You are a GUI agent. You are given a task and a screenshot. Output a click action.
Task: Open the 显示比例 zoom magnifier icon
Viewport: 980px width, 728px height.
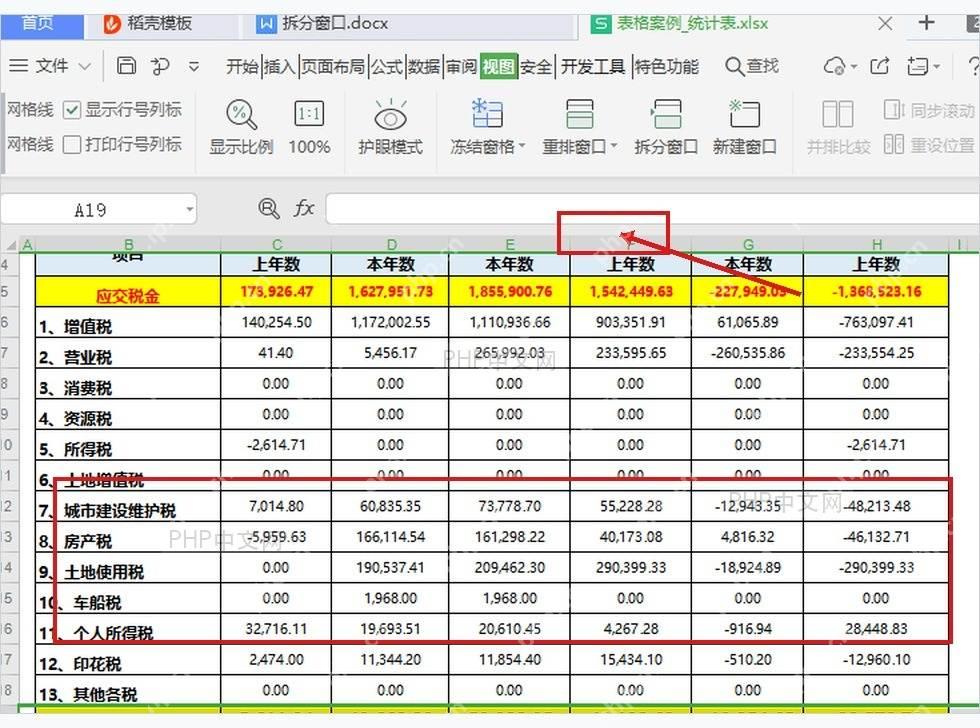pyautogui.click(x=241, y=115)
